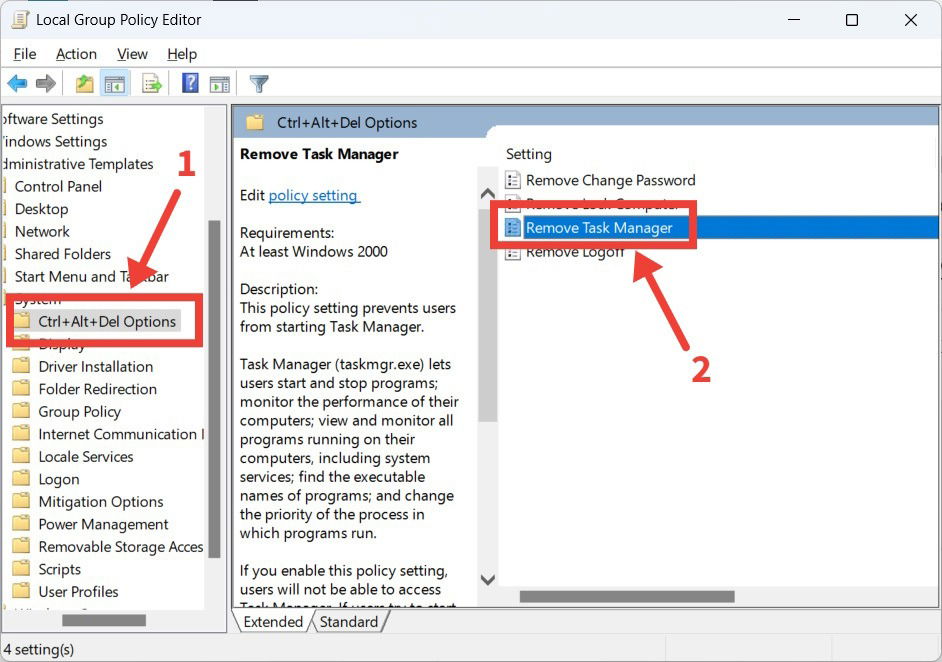
Task: Click the Power Management folder icon
Action: pos(22,524)
